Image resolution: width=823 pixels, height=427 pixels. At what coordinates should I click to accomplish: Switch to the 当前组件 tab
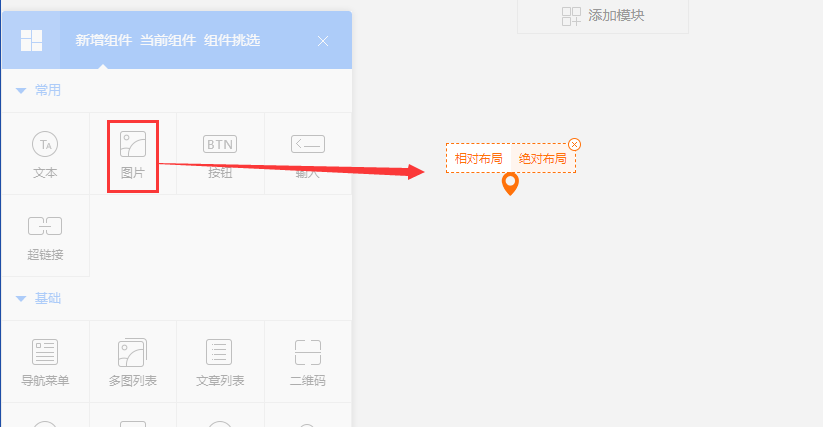coord(167,41)
